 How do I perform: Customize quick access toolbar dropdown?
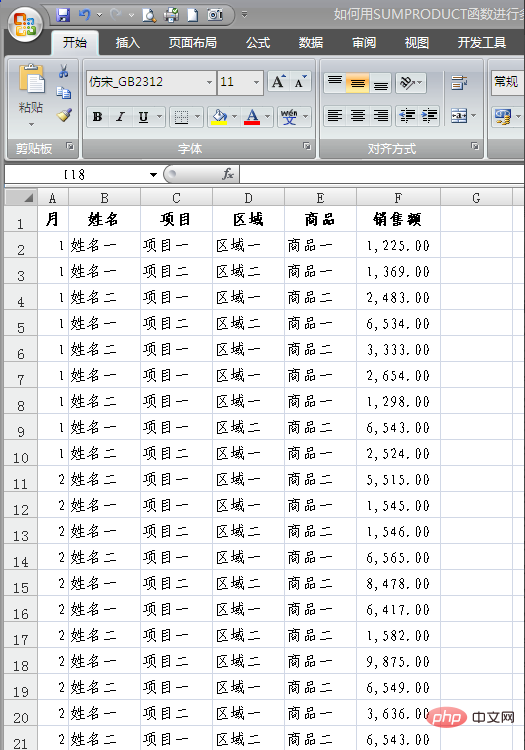point(244,15)
